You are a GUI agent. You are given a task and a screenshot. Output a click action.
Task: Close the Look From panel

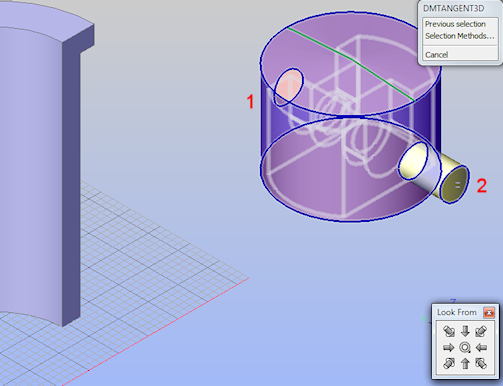coord(489,313)
